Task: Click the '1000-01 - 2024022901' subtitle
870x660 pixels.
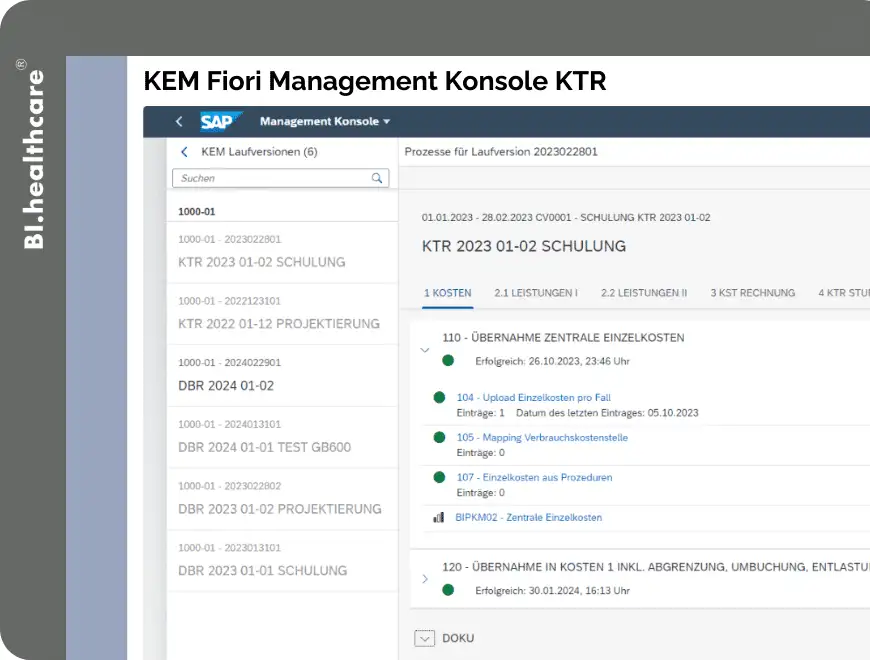Action: 230,362
